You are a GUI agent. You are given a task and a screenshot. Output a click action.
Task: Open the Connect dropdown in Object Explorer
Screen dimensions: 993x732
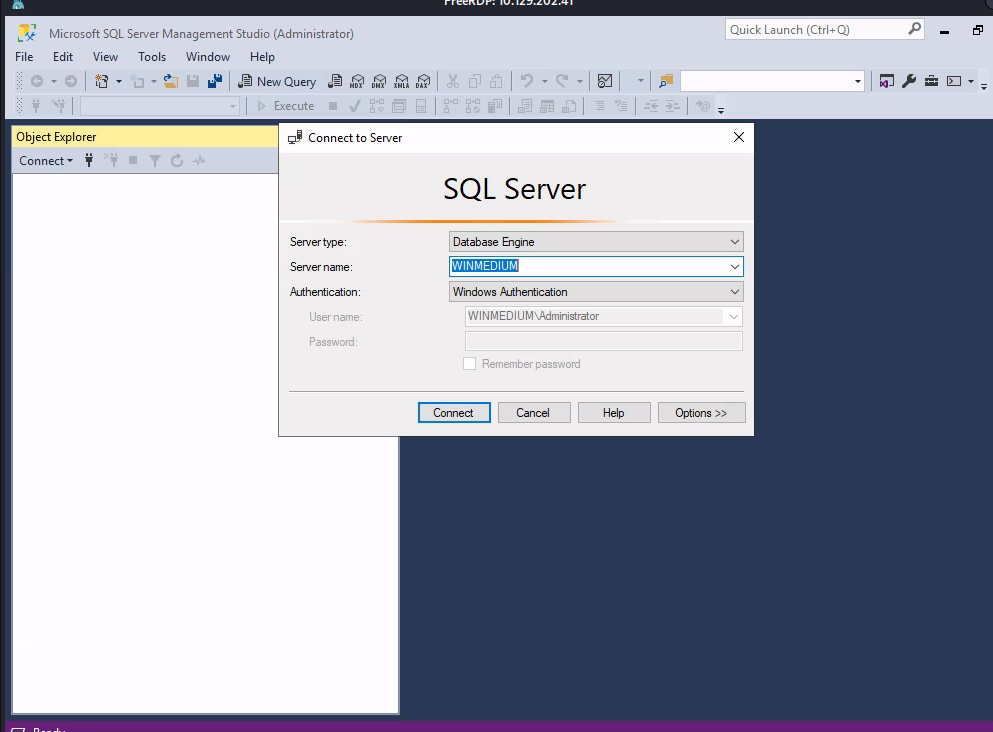pos(46,160)
